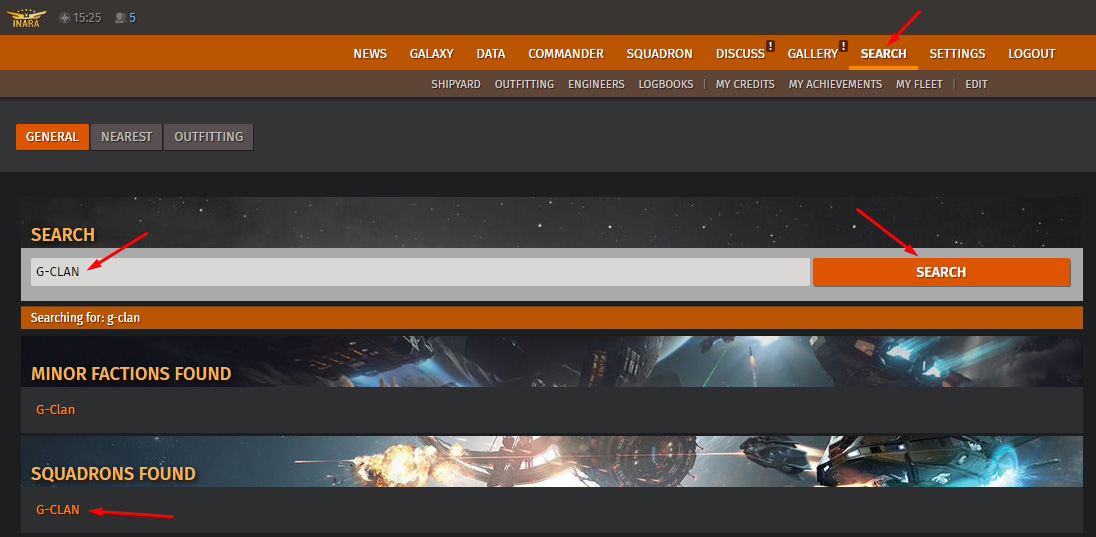Click the online users icon

click(120, 18)
